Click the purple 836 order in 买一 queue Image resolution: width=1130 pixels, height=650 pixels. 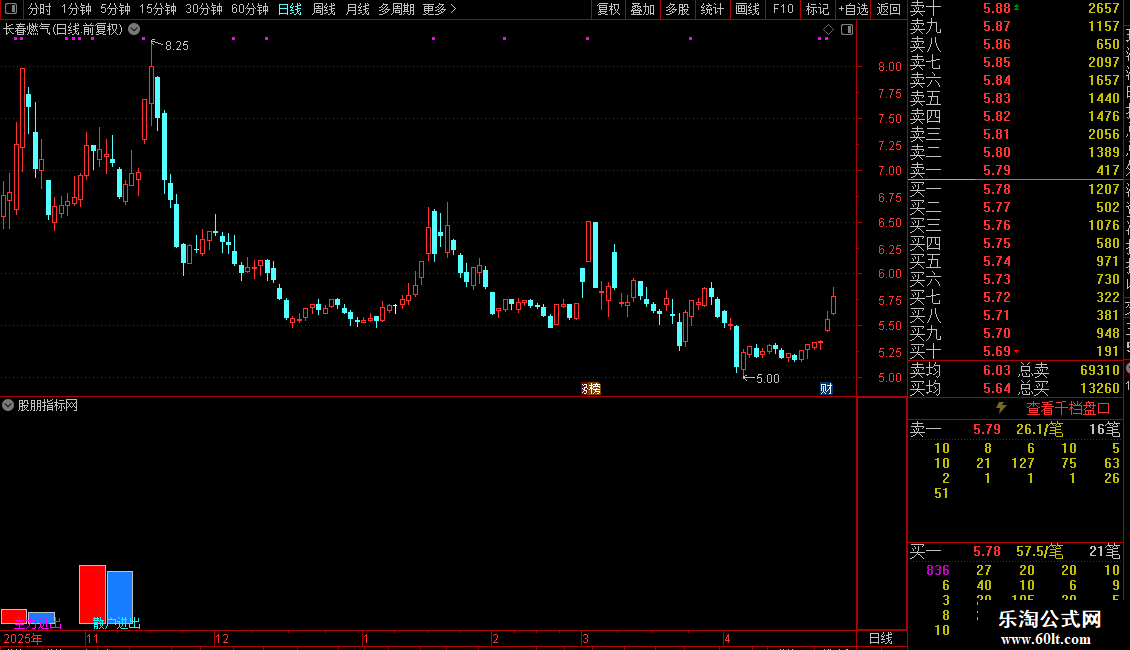[x=938, y=570]
